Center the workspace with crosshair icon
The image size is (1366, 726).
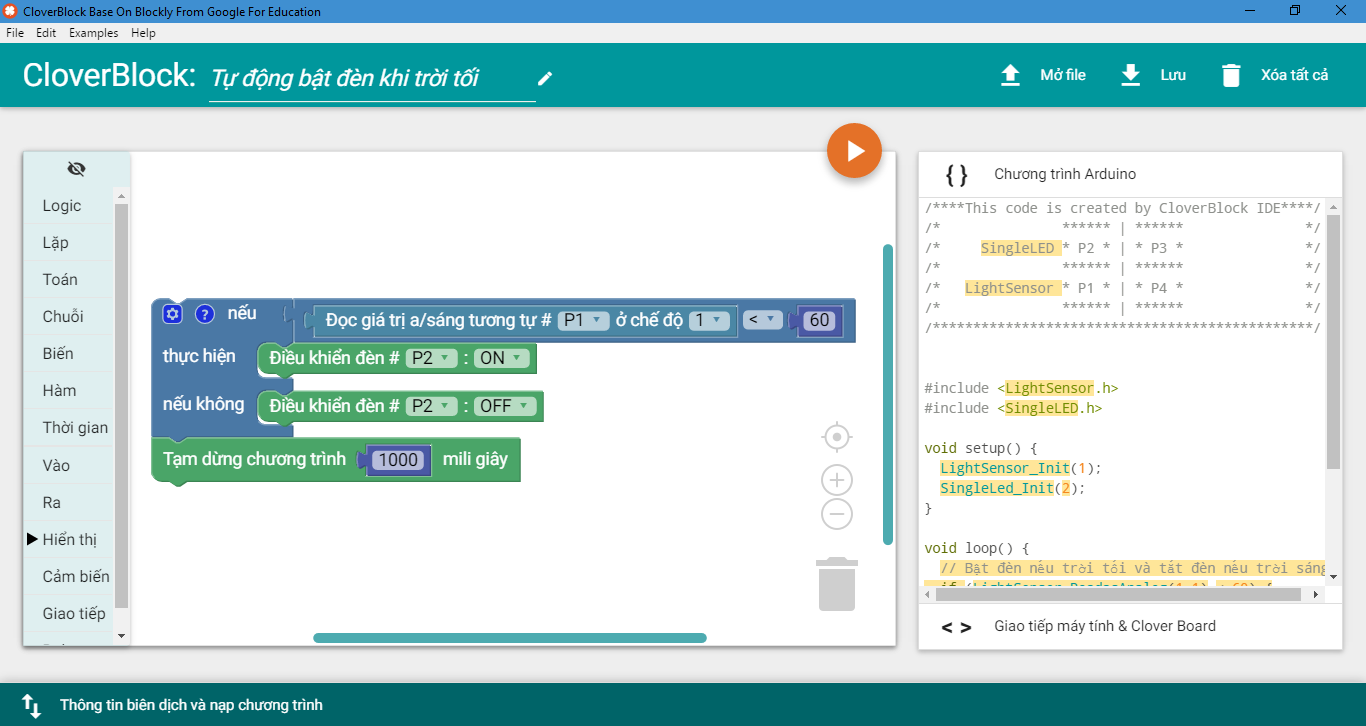[836, 437]
